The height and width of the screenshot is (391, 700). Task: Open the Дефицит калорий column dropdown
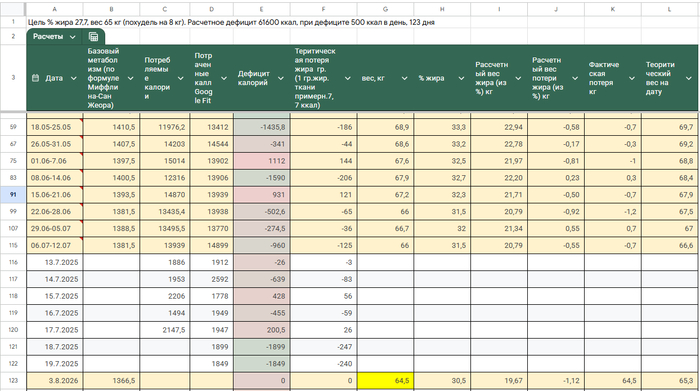click(281, 78)
